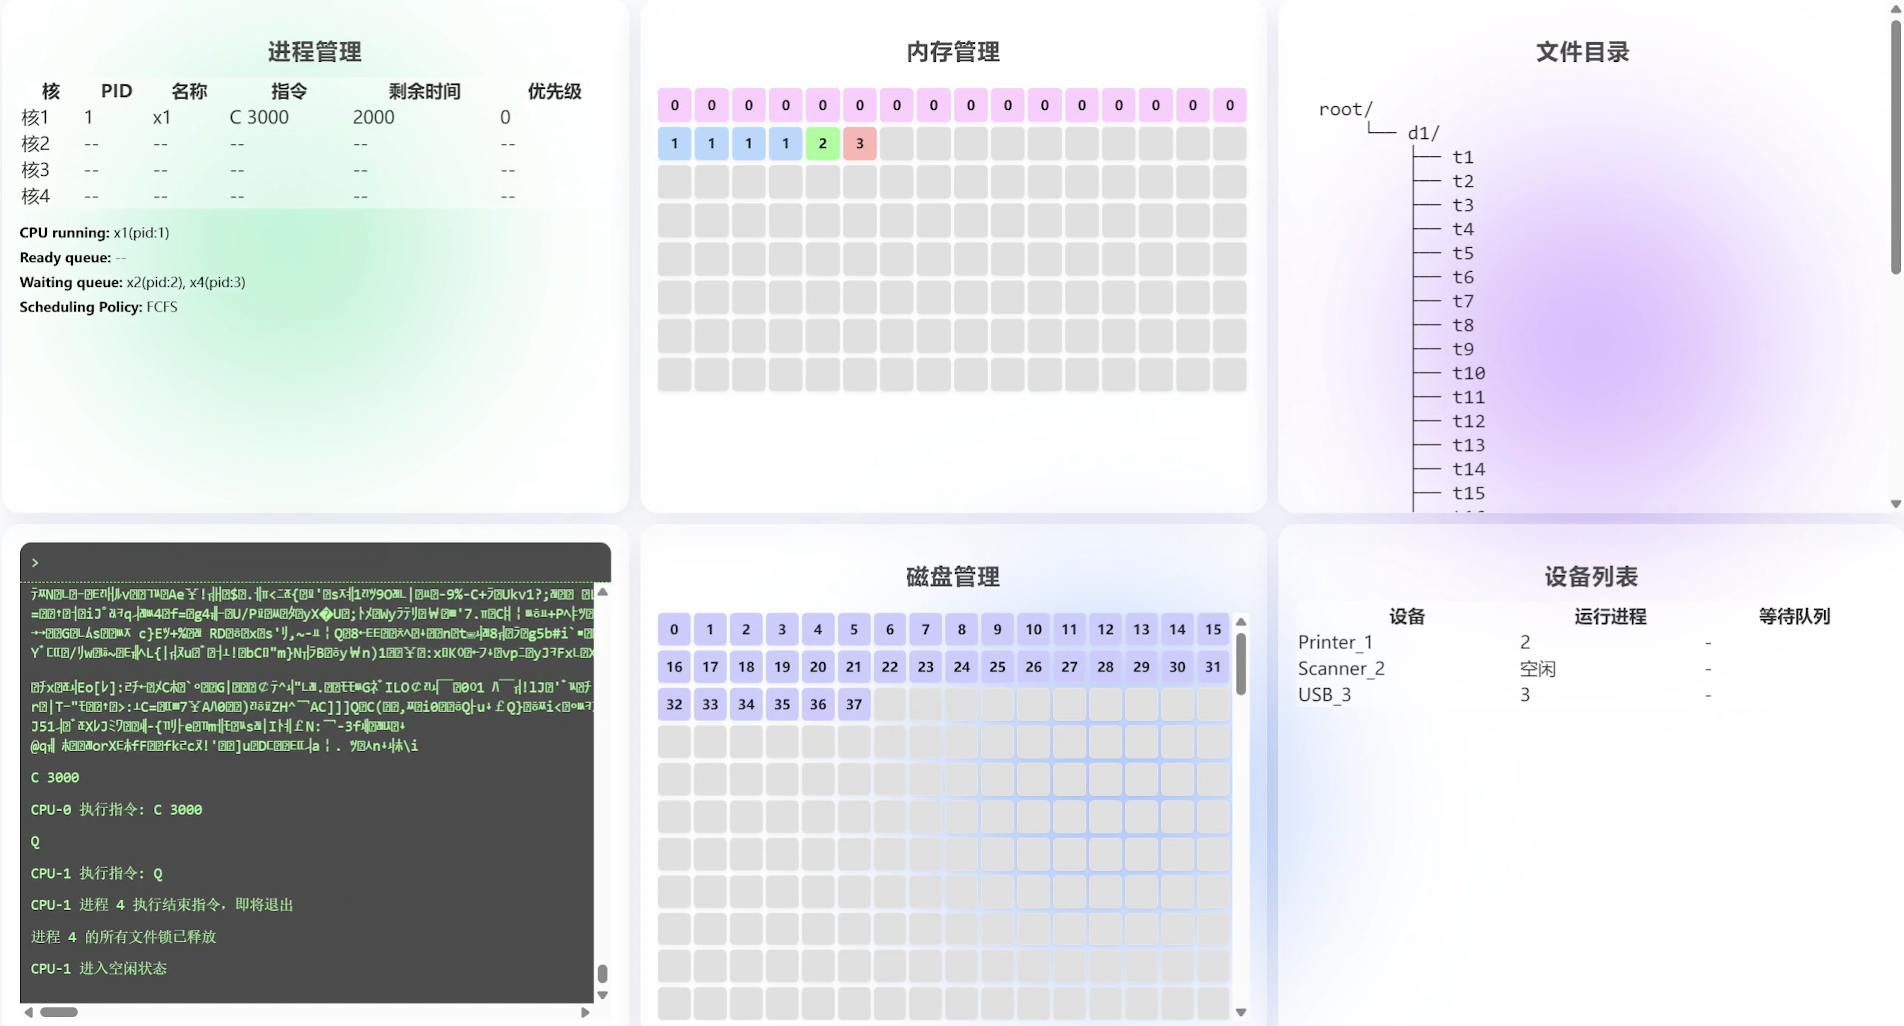Collapse the root/ directory node
Viewport: 1904px width, 1026px height.
[1345, 109]
